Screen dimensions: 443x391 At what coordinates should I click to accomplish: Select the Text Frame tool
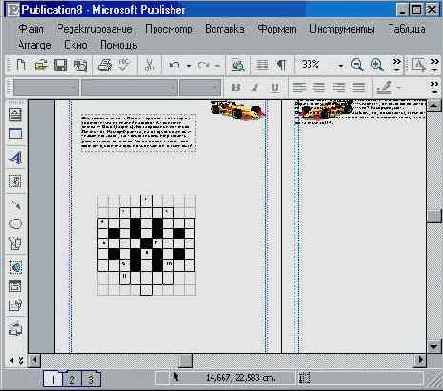click(15, 115)
